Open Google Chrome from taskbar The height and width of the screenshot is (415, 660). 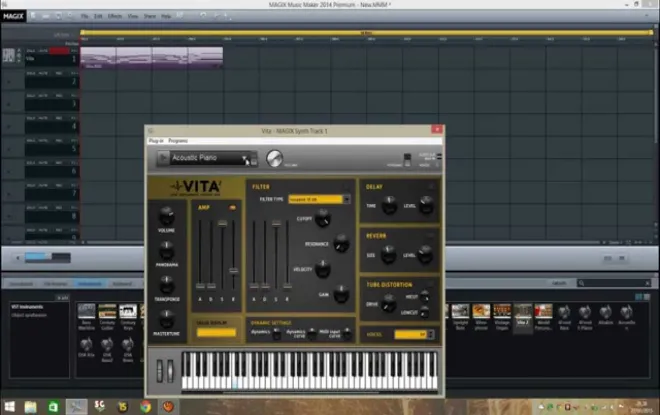(145, 407)
